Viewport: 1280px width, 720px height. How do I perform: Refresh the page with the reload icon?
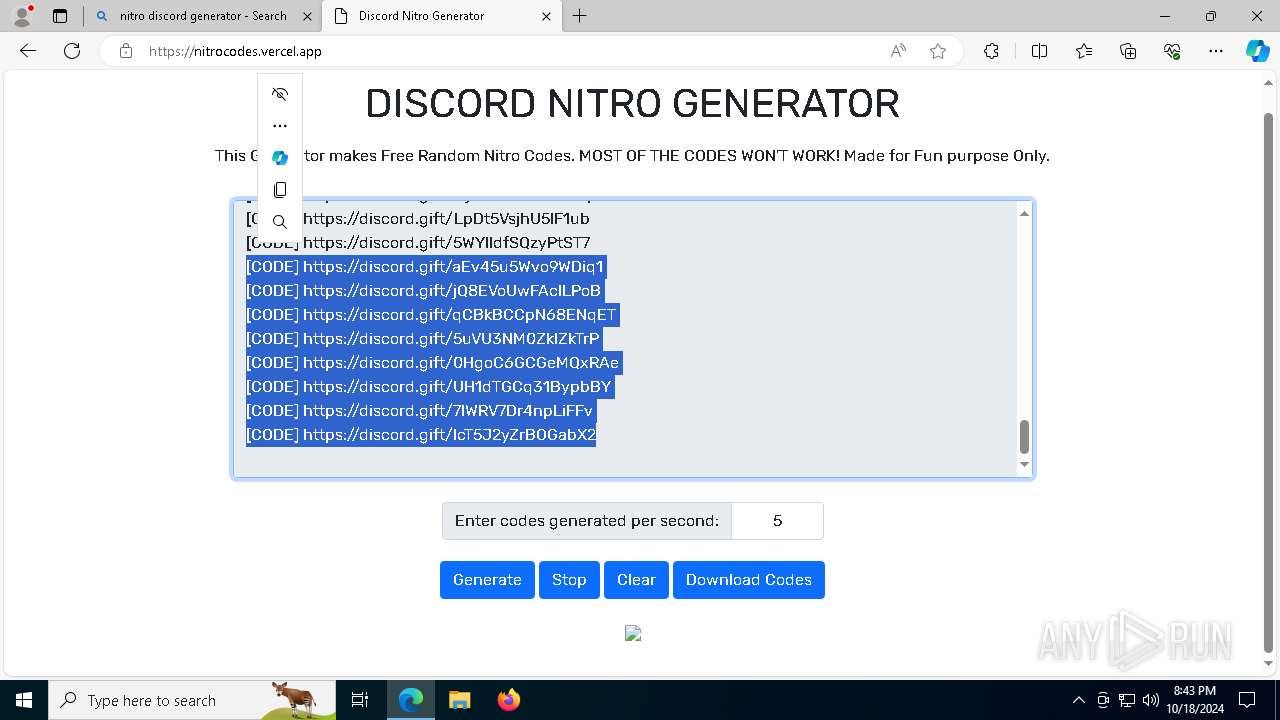tap(72, 51)
